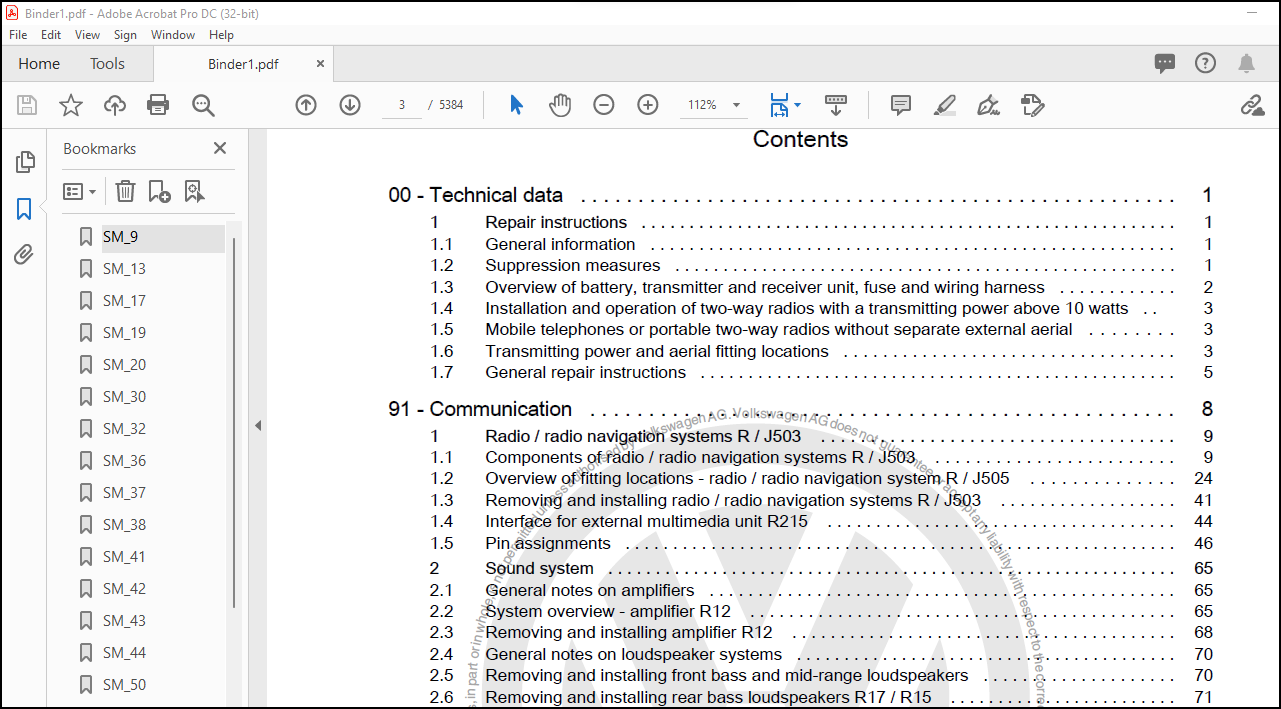Click the find current bookmark icon
Viewport: 1281px width, 709px height.
click(194, 191)
